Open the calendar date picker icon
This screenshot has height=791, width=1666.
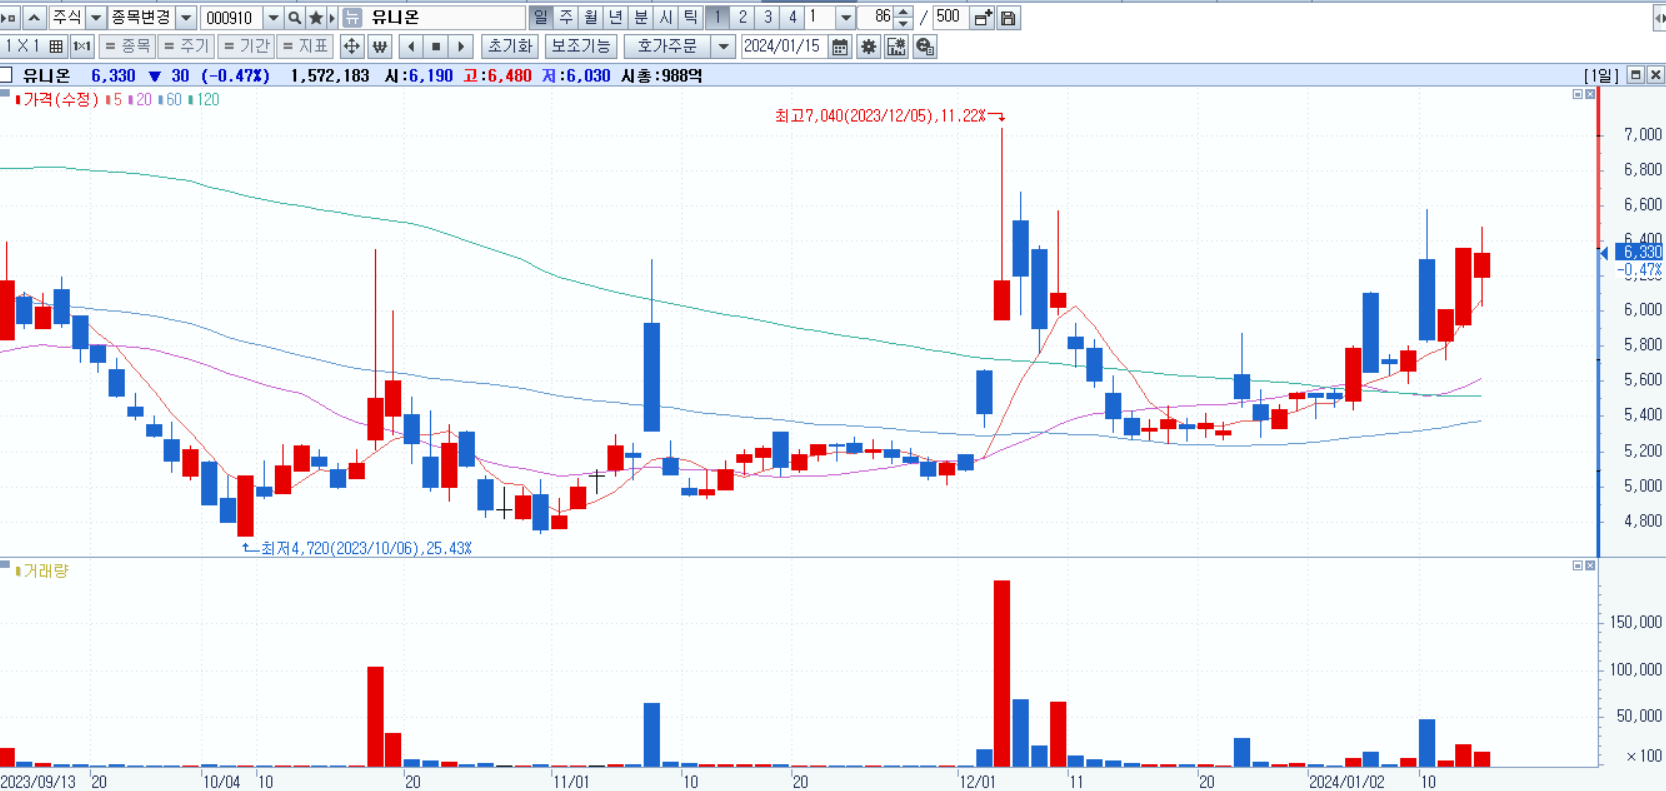[840, 46]
